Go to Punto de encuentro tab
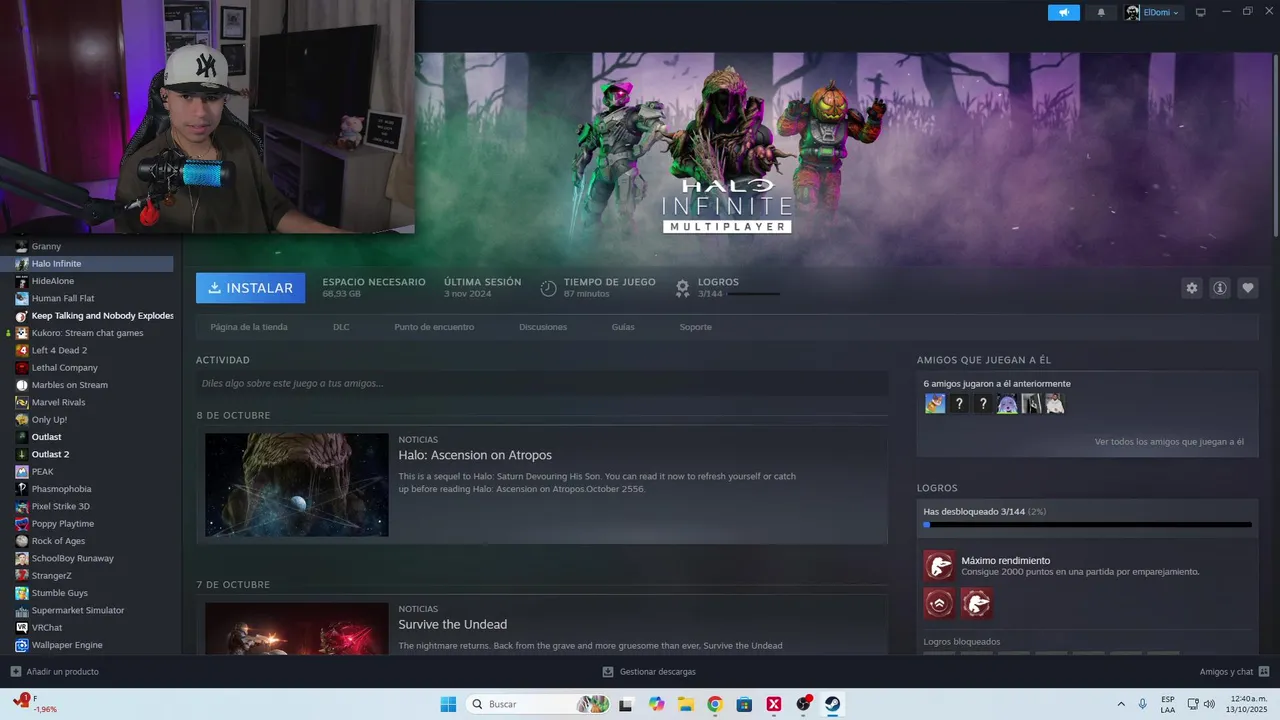Viewport: 1280px width, 720px height. 434,327
